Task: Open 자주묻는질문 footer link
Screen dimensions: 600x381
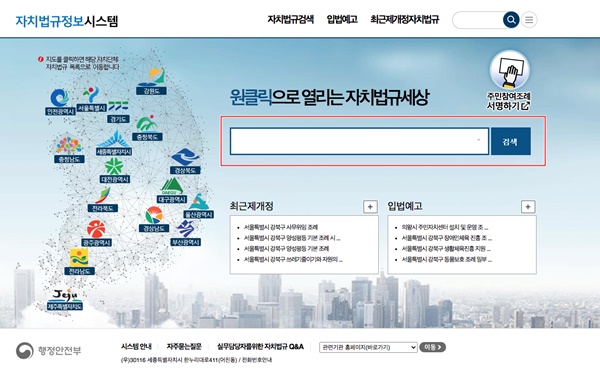Action: pos(184,347)
